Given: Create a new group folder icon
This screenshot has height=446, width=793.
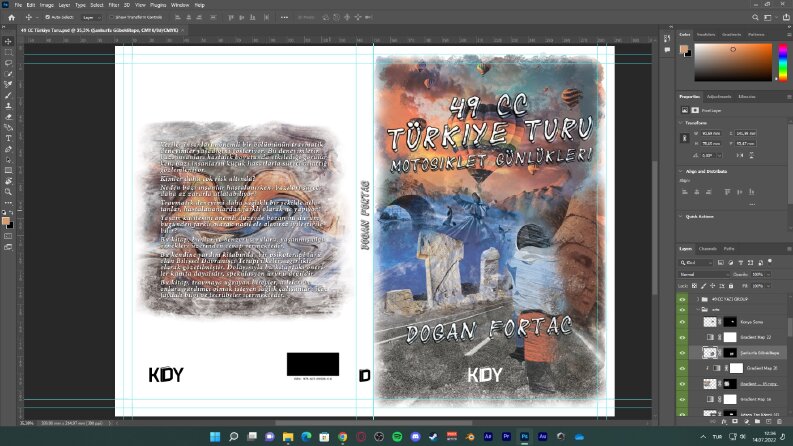Looking at the screenshot, I should click(757, 421).
